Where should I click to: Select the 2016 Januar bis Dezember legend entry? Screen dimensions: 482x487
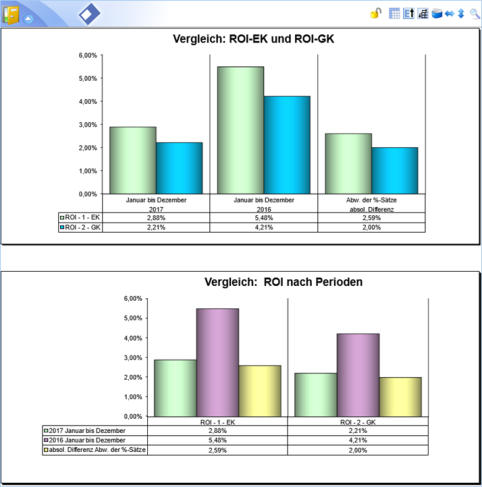[x=85, y=440]
